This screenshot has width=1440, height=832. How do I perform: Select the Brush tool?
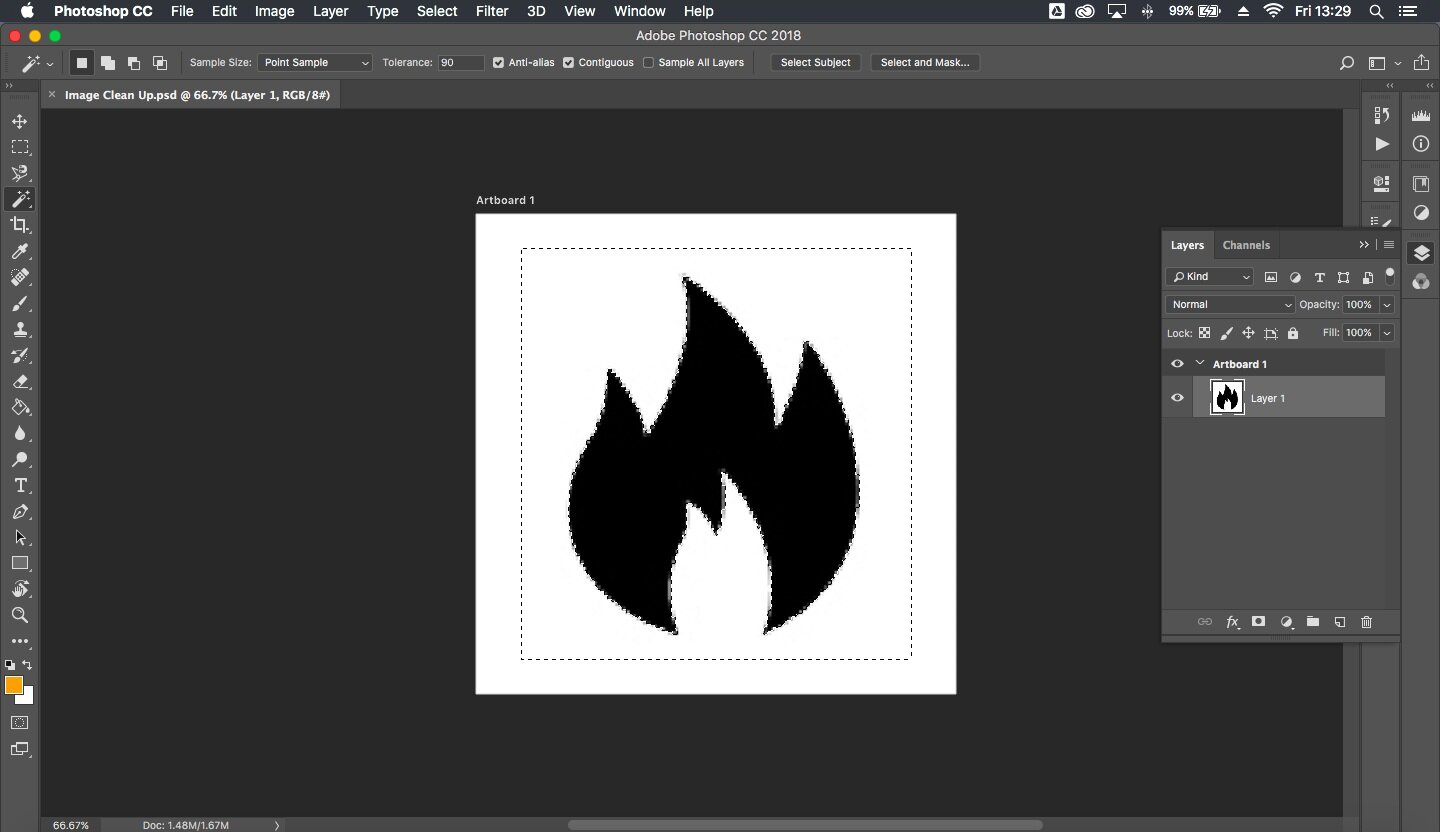19,303
